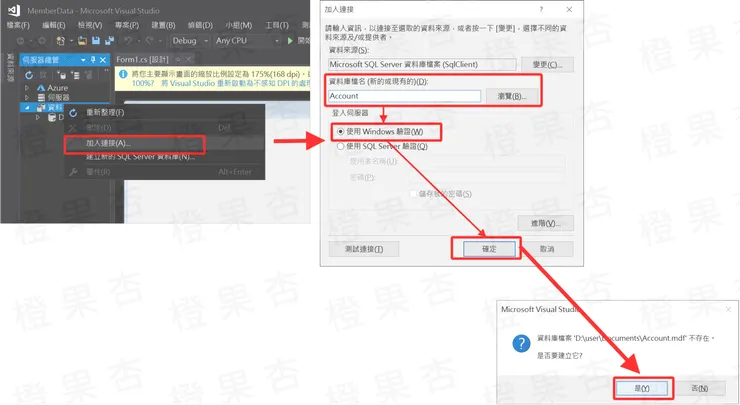Click the Connect to Server icon
Viewport: 740px width, 405px height.
[75, 75]
